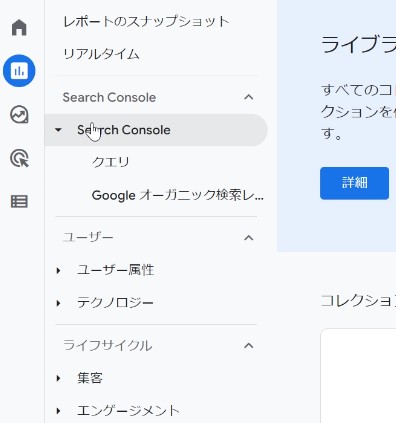Collapse the Search Console section chevron
396x423 pixels.
[x=248, y=97]
